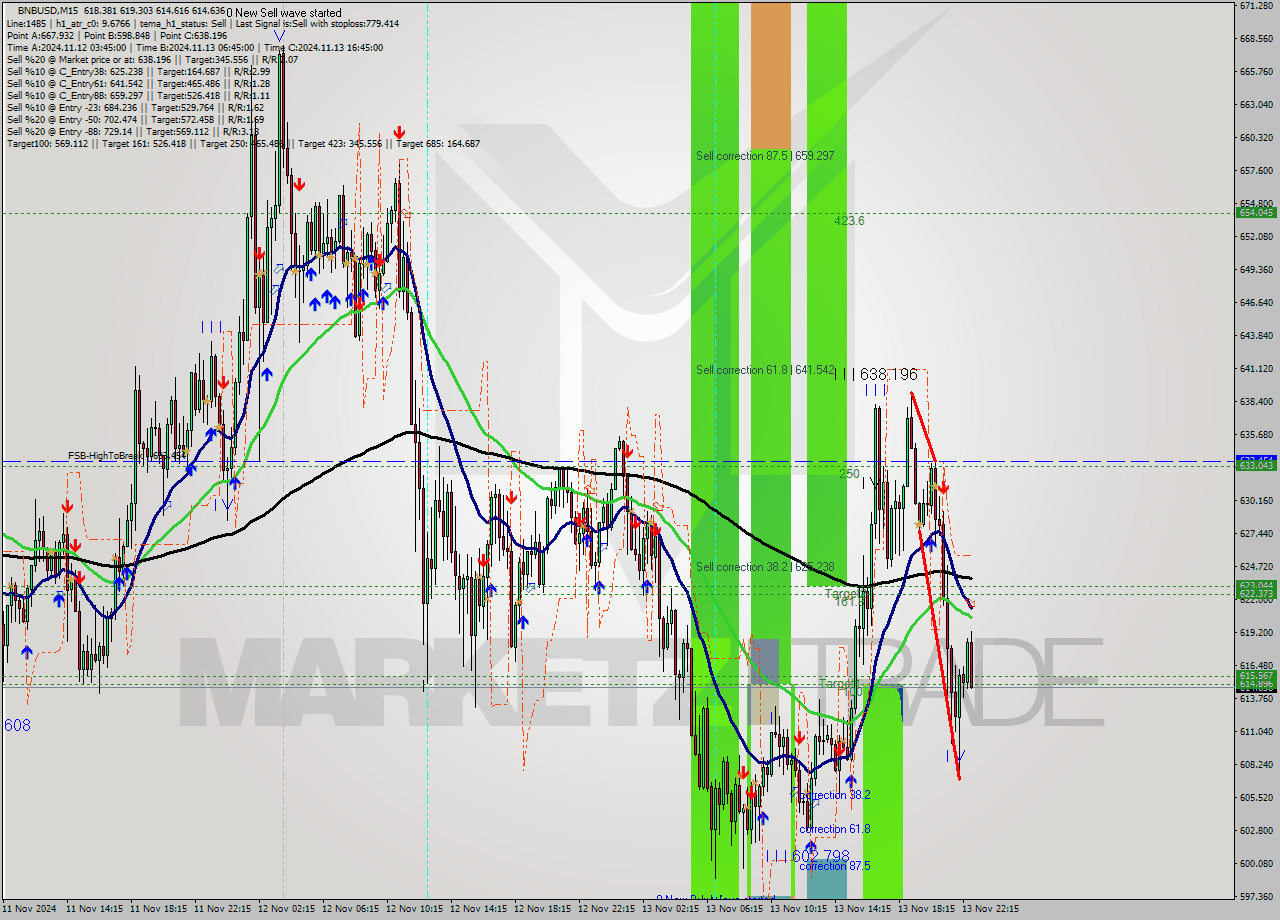The height and width of the screenshot is (920, 1280).
Task: Click the 597.360 price axis value
Action: (1256, 896)
